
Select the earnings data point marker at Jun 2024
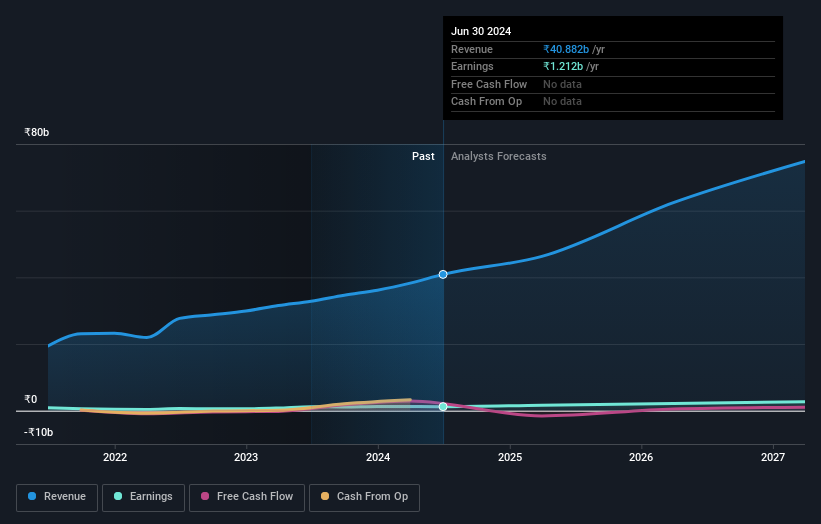pos(443,407)
